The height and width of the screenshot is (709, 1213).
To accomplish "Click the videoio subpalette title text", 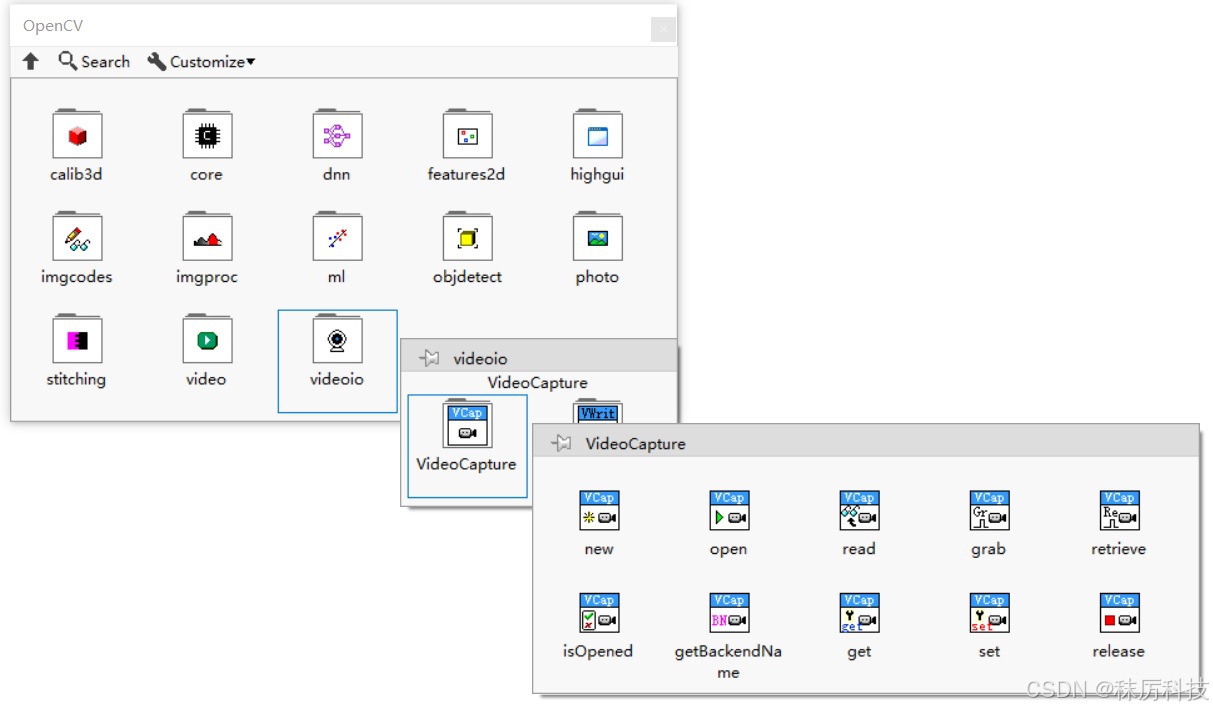I will click(481, 358).
